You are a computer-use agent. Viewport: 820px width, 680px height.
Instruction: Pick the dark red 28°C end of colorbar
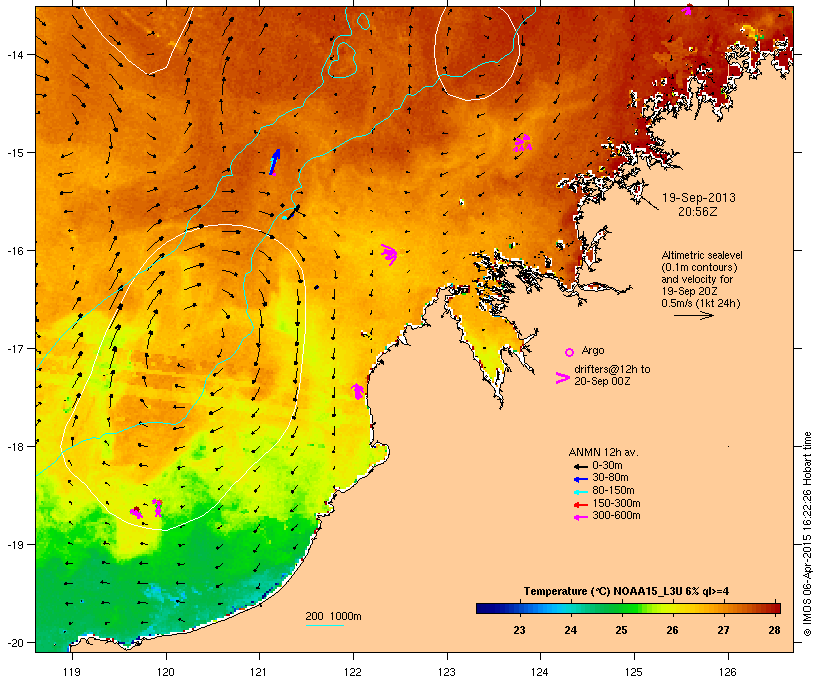775,608
